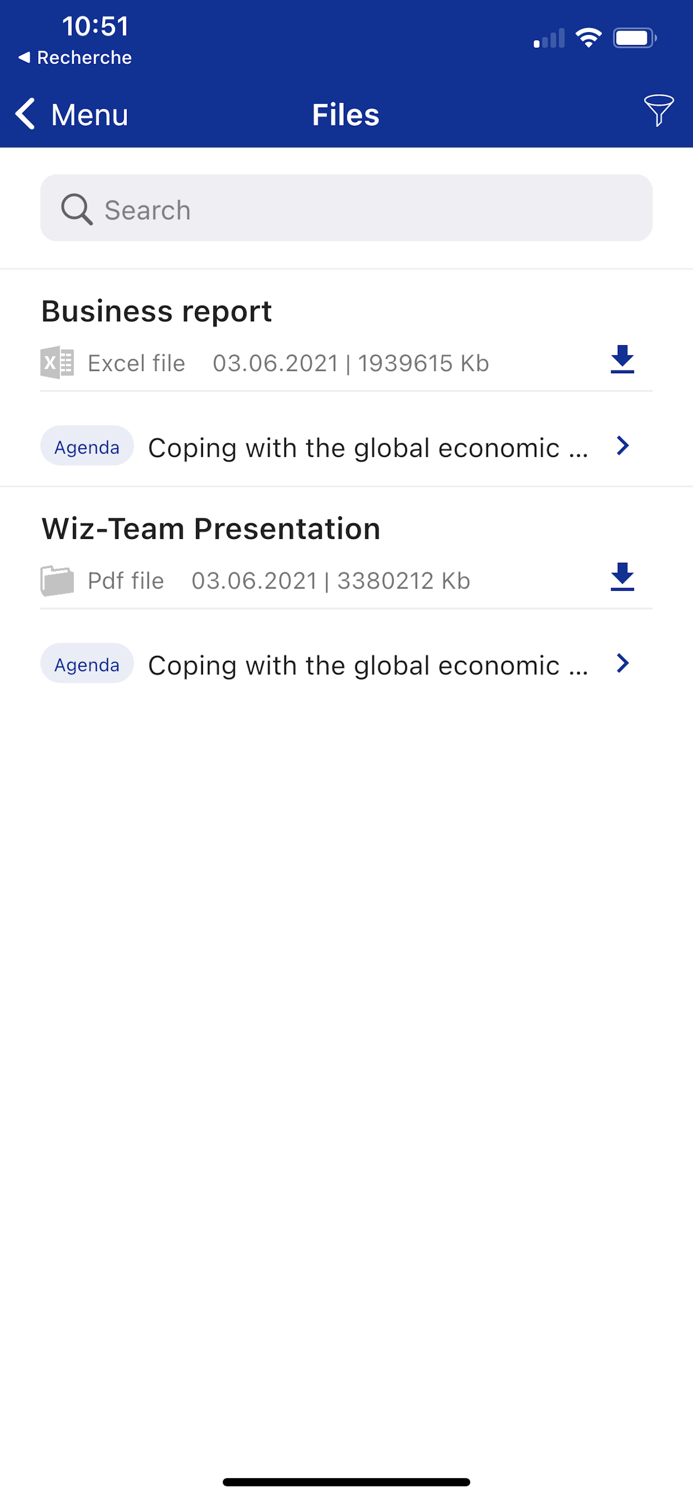The height and width of the screenshot is (1500, 693).
Task: Select the Files tab title
Action: pos(346,114)
